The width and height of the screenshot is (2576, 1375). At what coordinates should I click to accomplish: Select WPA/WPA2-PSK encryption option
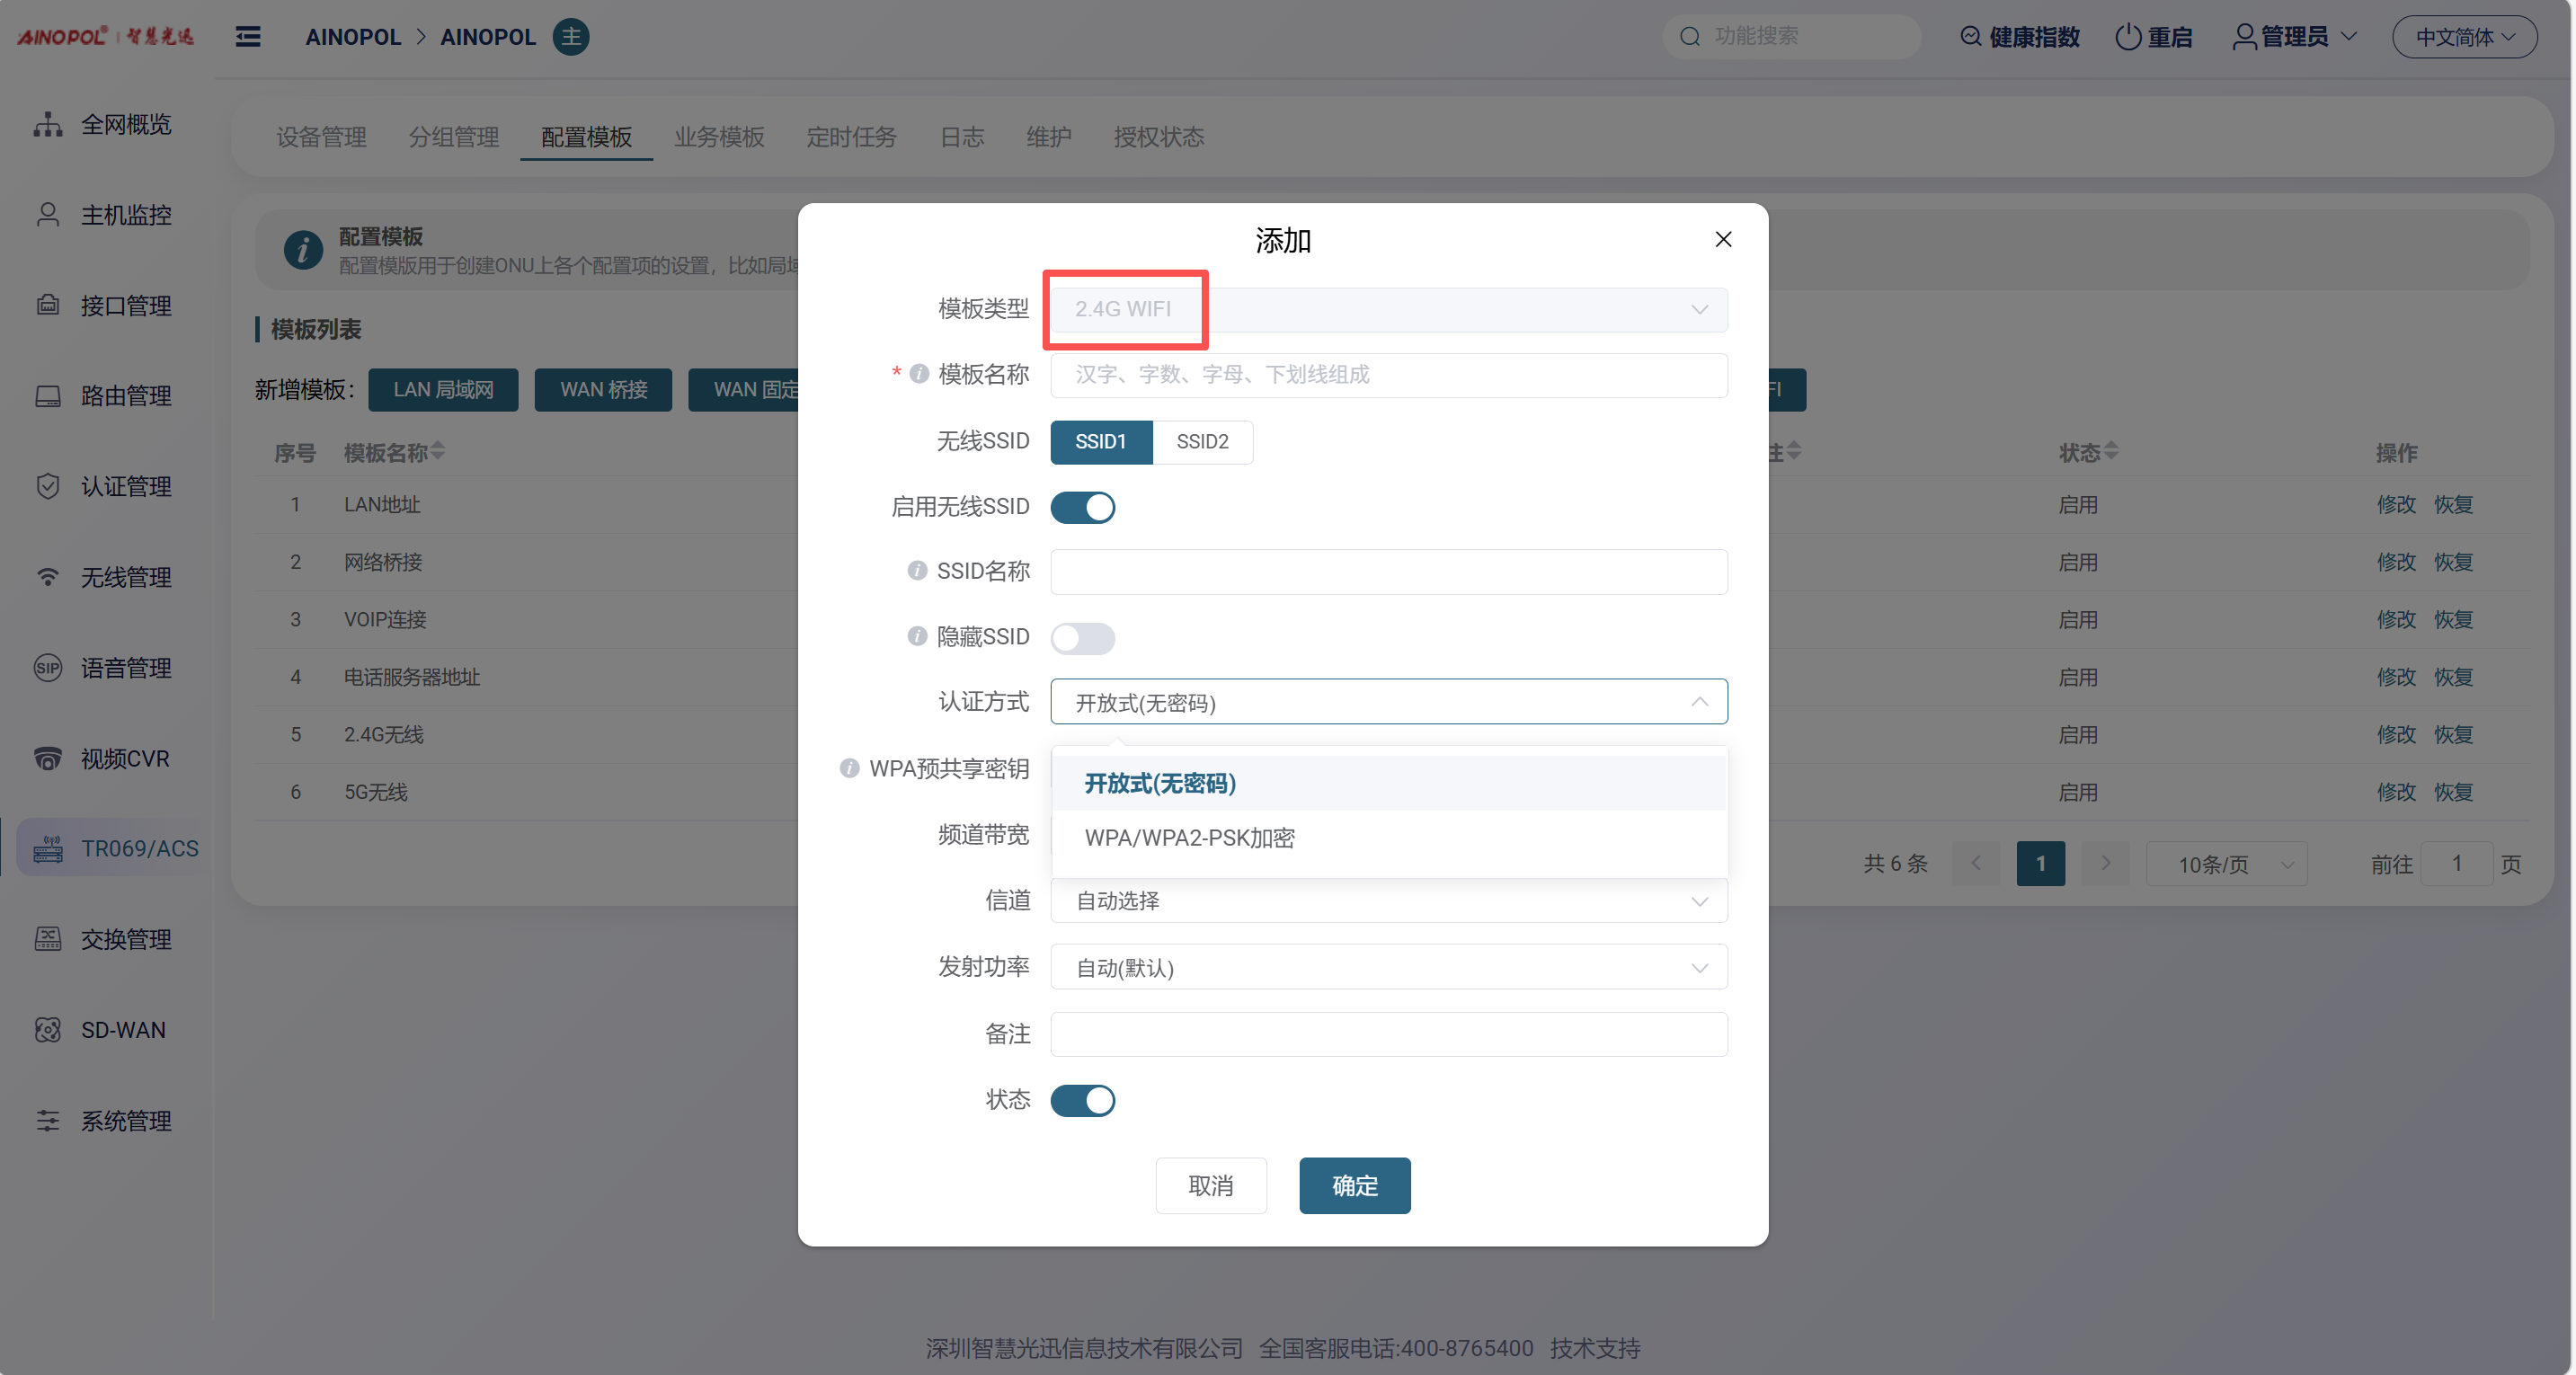pyautogui.click(x=1189, y=838)
